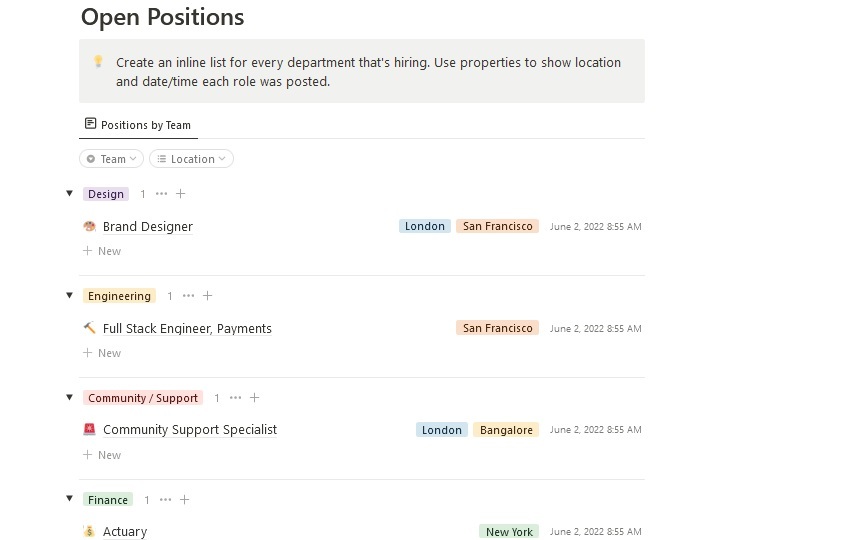The height and width of the screenshot is (540, 856).
Task: Collapse the Design group
Action: tap(69, 194)
